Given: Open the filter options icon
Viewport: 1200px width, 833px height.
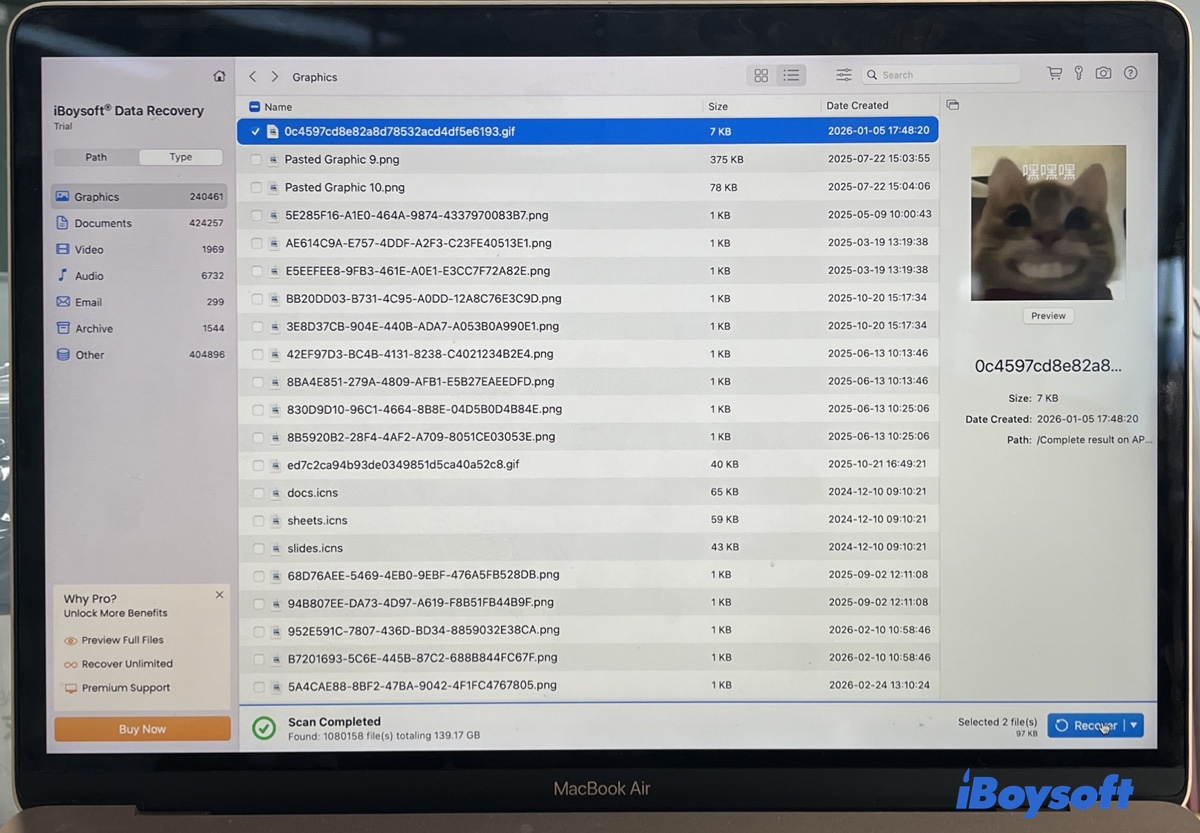Looking at the screenshot, I should (843, 74).
